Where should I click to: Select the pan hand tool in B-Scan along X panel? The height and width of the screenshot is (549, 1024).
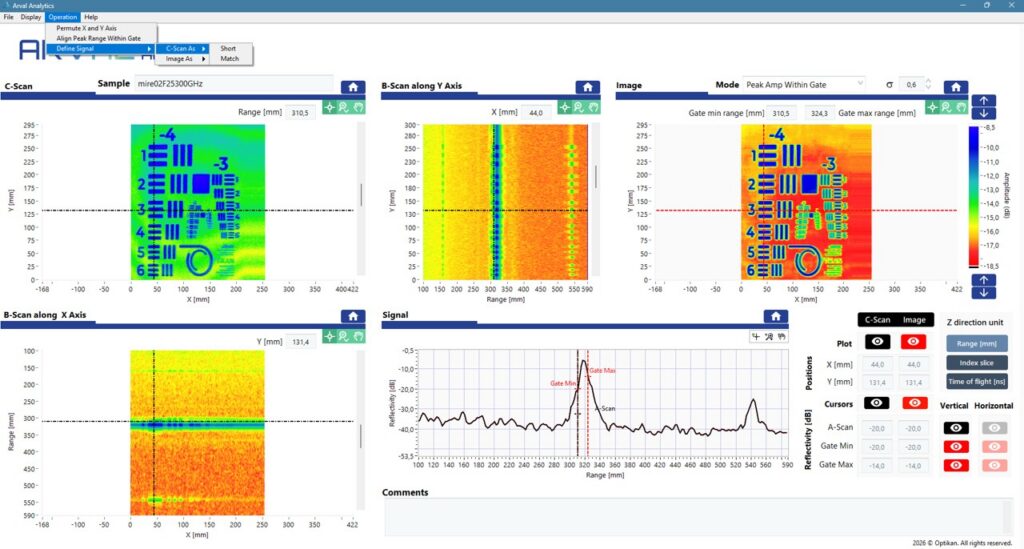[x=358, y=337]
